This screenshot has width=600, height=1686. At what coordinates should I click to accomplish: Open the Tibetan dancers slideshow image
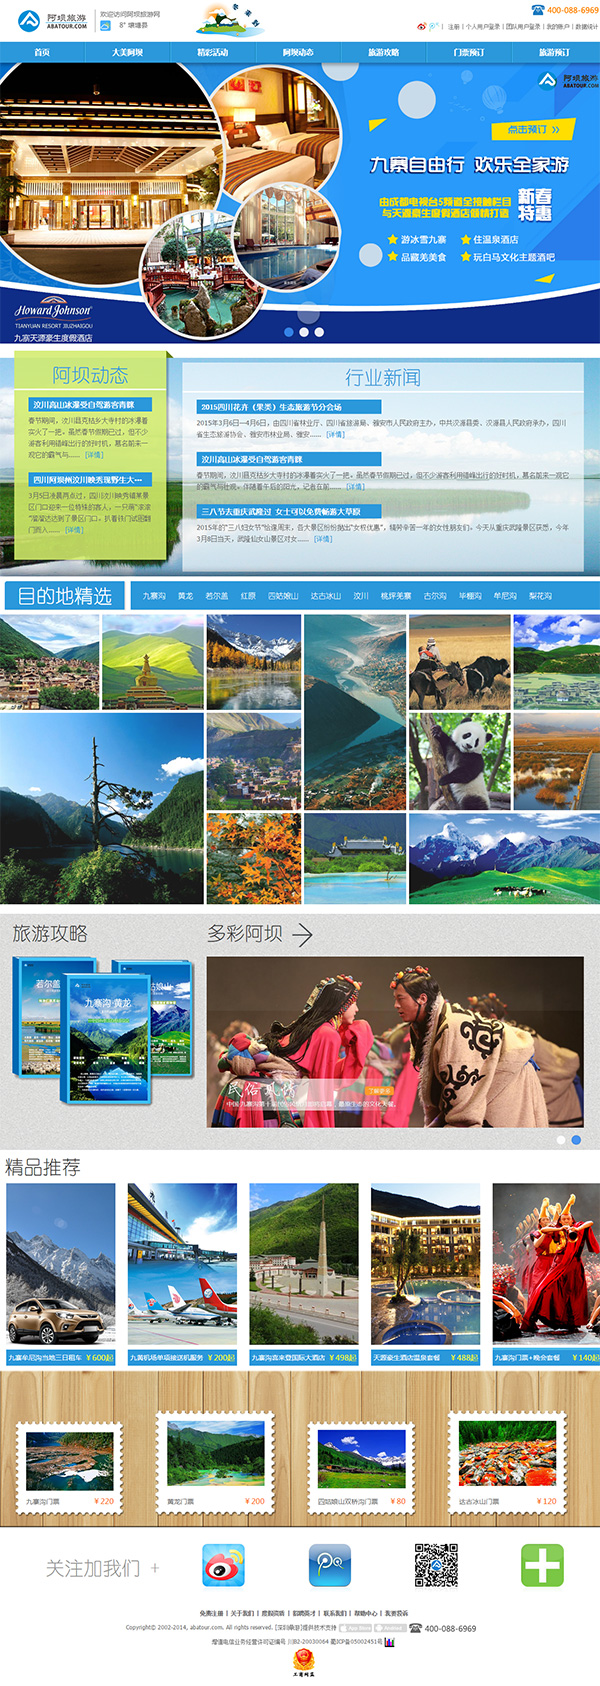[395, 1041]
